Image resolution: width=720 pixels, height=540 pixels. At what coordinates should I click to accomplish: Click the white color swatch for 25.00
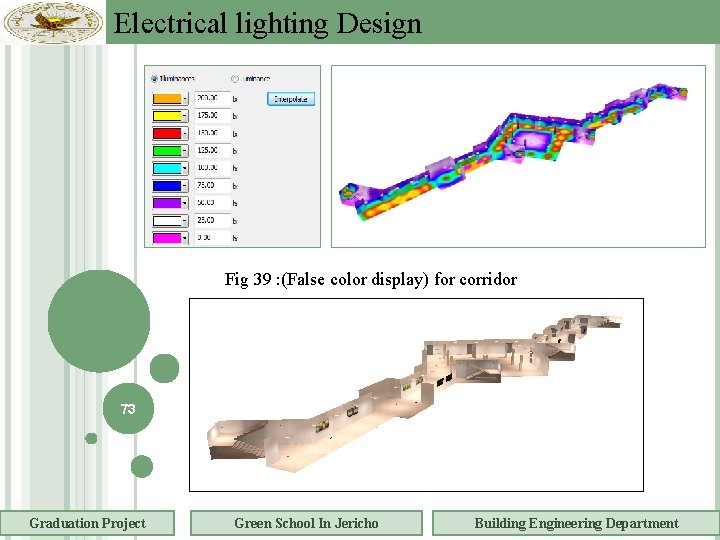pos(167,221)
